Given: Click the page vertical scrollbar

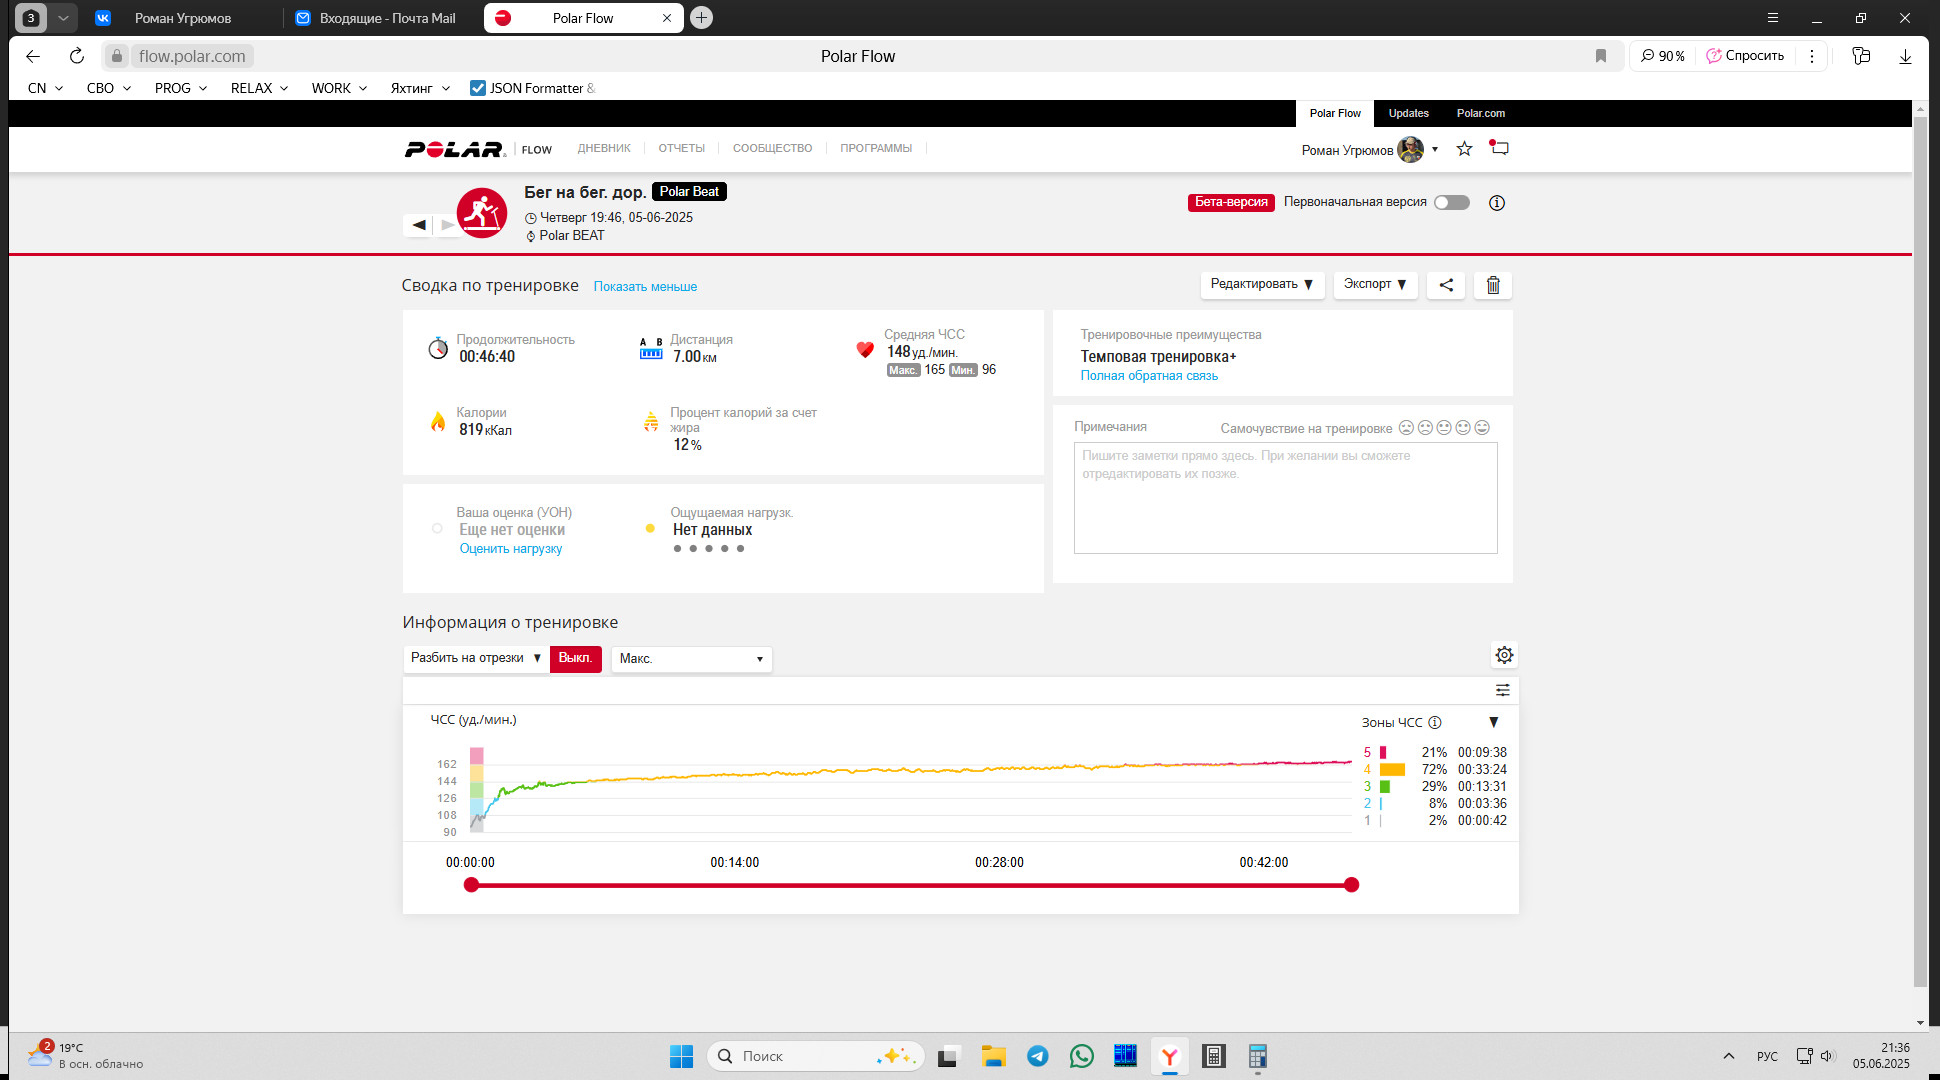Looking at the screenshot, I should tap(1920, 553).
